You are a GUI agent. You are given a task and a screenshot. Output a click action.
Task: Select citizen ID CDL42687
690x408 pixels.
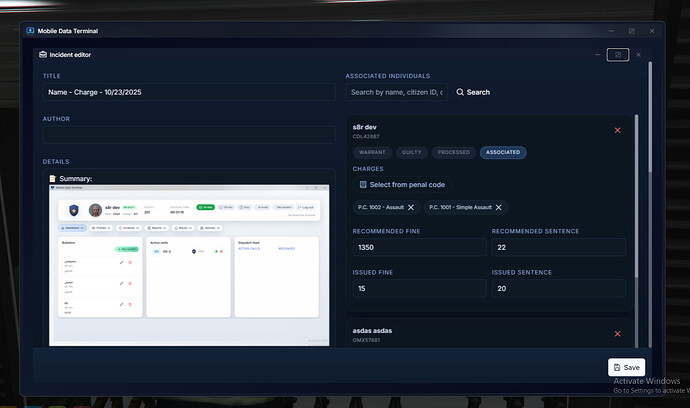pos(366,136)
